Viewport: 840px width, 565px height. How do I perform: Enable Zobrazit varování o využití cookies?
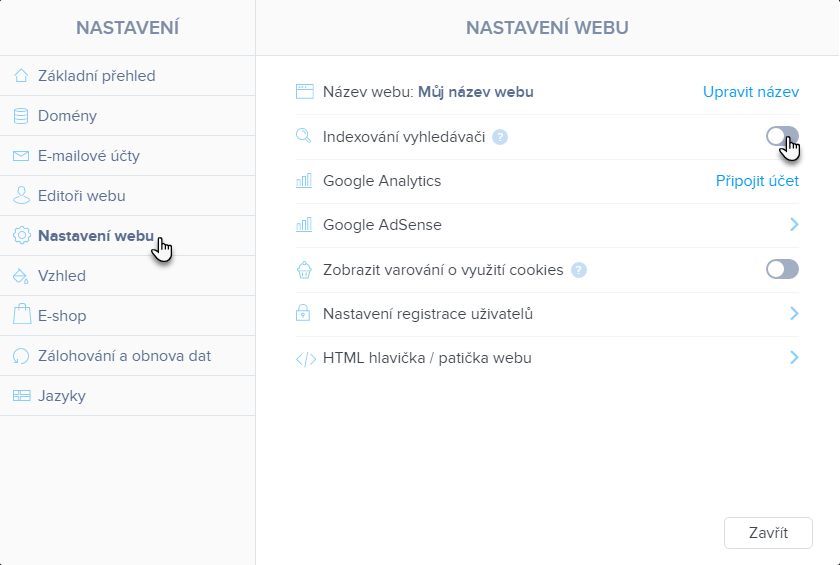tap(782, 269)
